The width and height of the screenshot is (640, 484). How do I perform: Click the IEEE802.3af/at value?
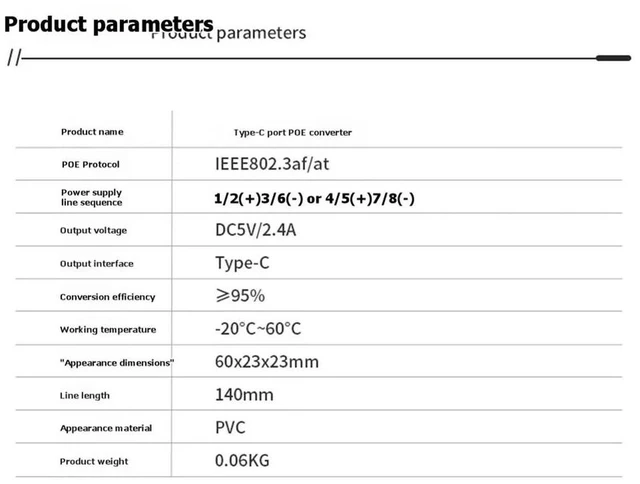click(272, 164)
